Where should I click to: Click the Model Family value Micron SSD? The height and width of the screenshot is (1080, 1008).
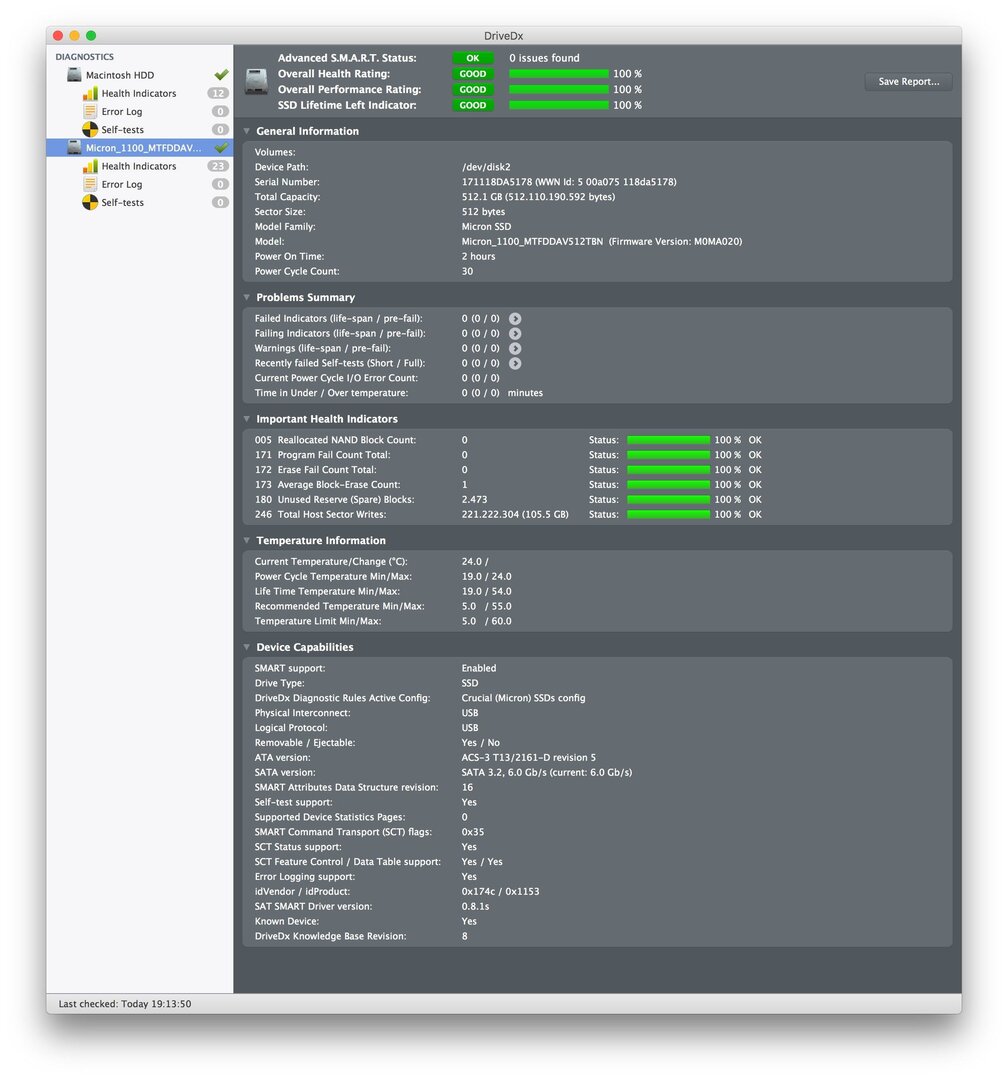[x=486, y=227]
